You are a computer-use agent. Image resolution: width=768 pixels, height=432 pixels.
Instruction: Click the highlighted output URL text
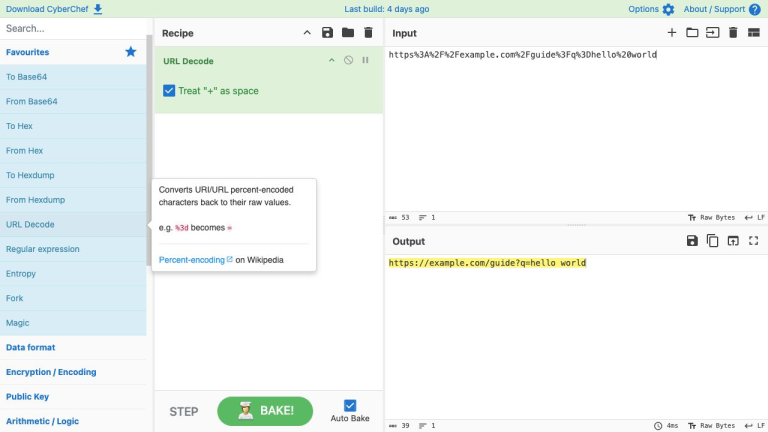[487, 263]
